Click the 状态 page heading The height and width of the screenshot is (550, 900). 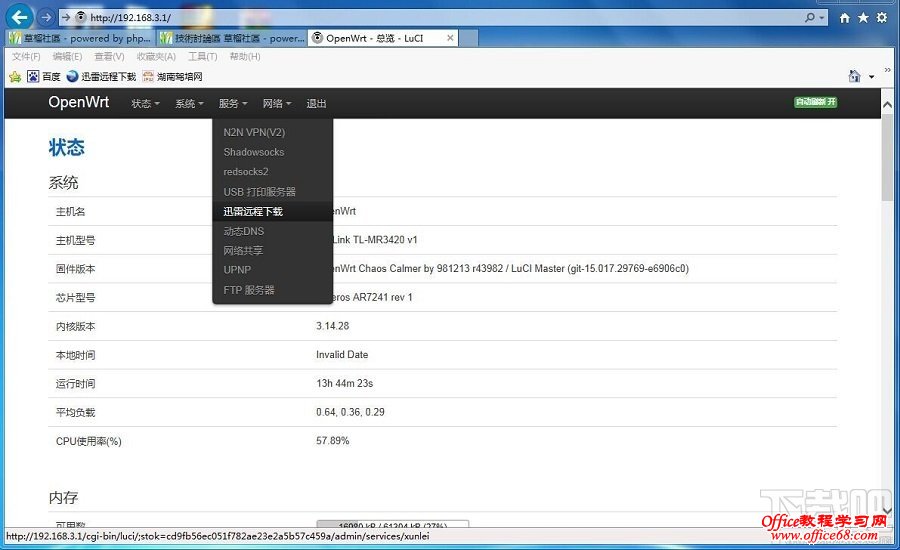tap(67, 147)
